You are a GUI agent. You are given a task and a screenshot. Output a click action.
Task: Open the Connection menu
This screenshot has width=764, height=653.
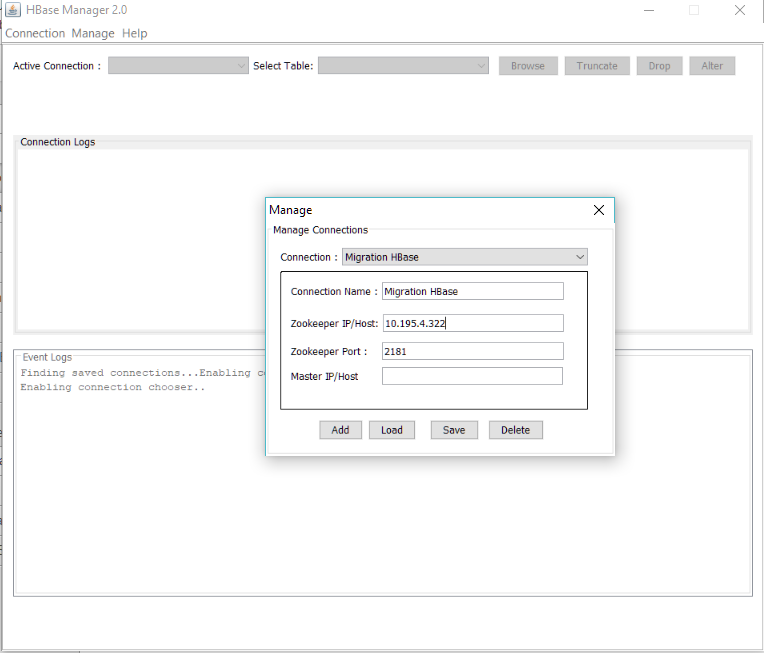[x=35, y=33]
